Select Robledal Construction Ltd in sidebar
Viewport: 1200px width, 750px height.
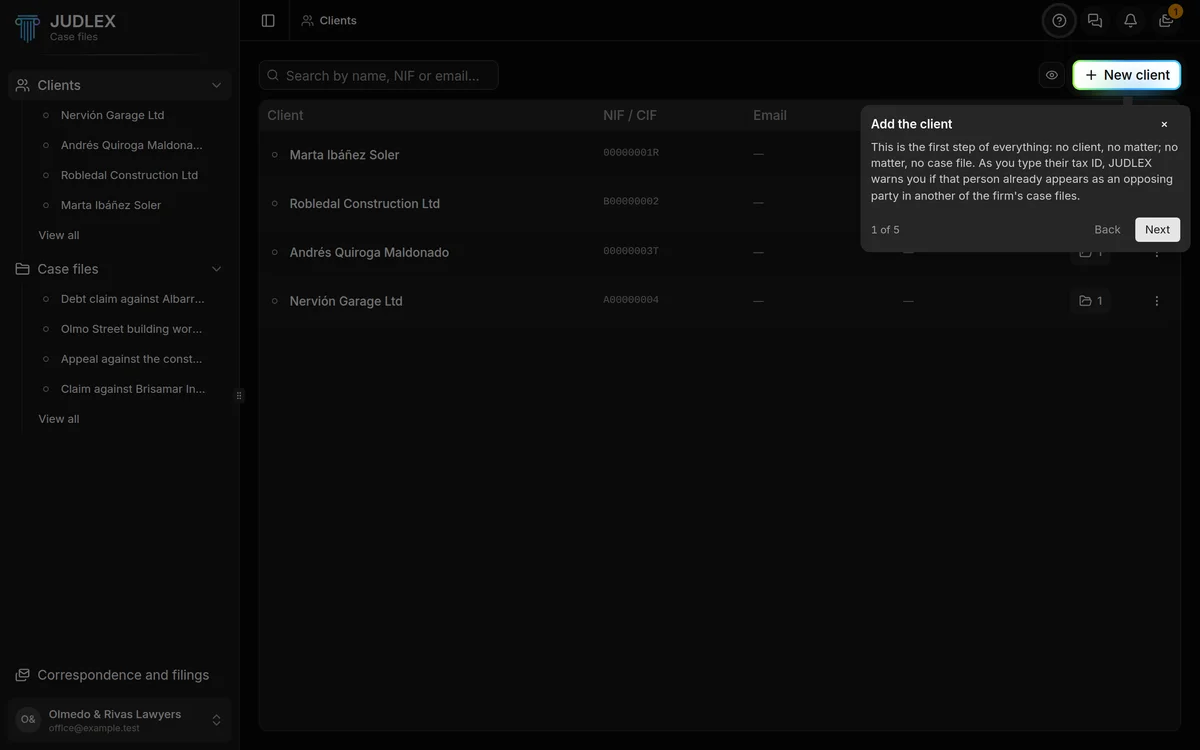(x=131, y=175)
